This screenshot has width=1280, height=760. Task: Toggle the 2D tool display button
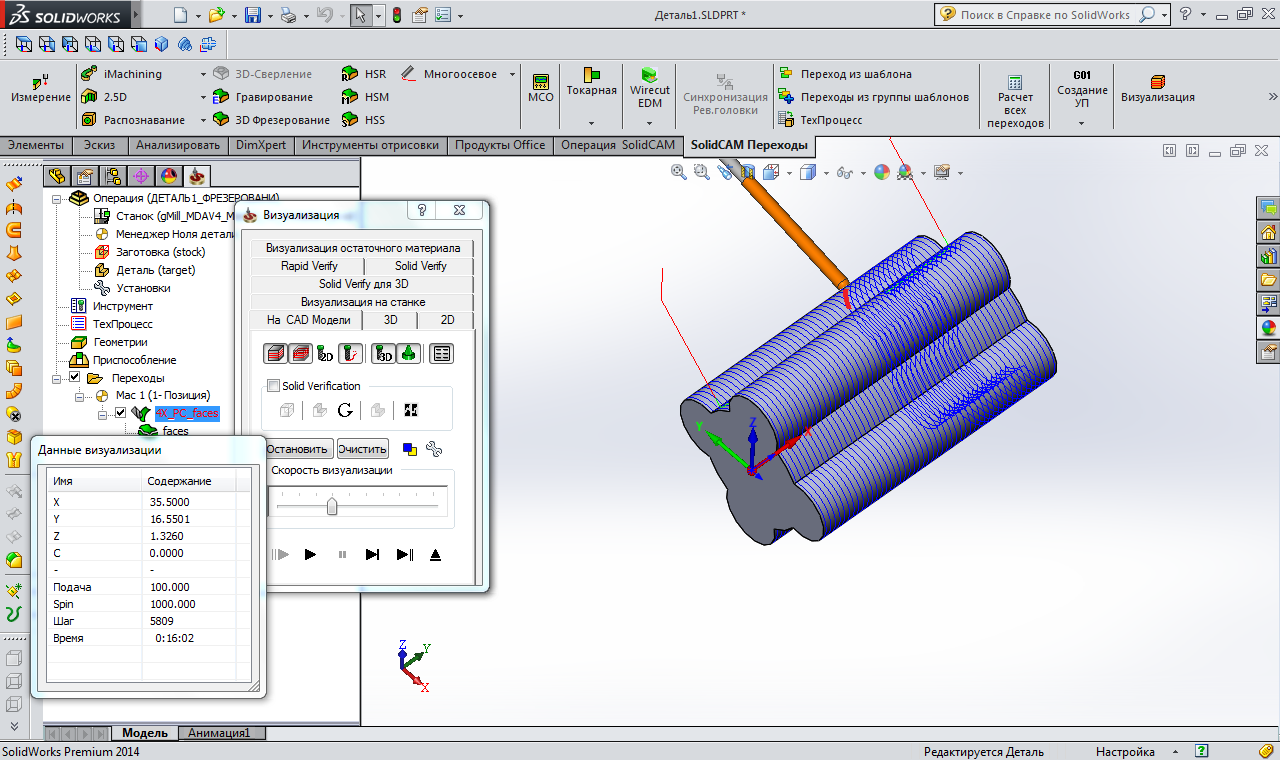pyautogui.click(x=325, y=353)
